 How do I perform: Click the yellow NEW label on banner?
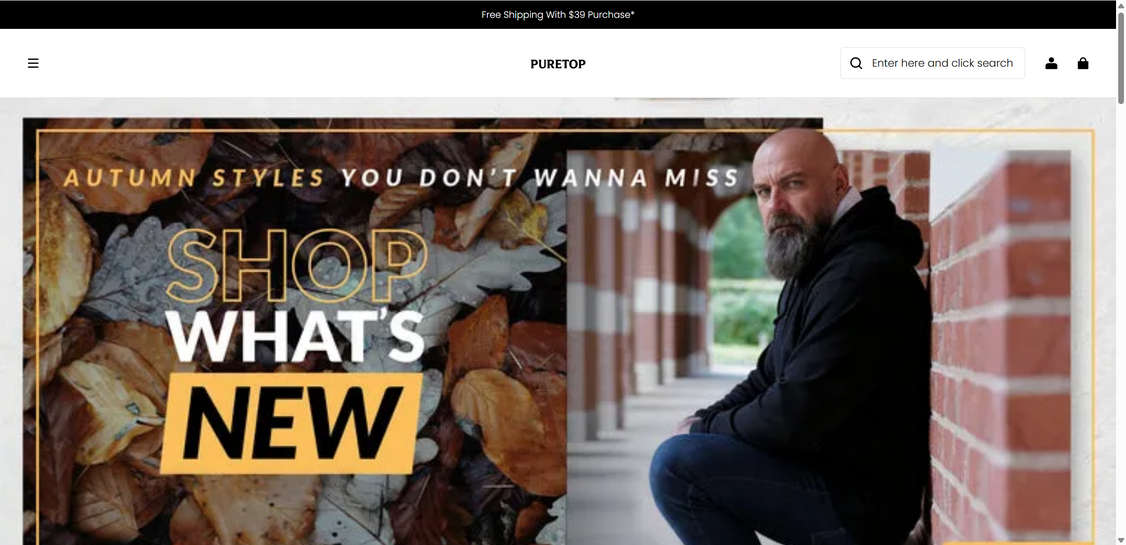point(291,424)
